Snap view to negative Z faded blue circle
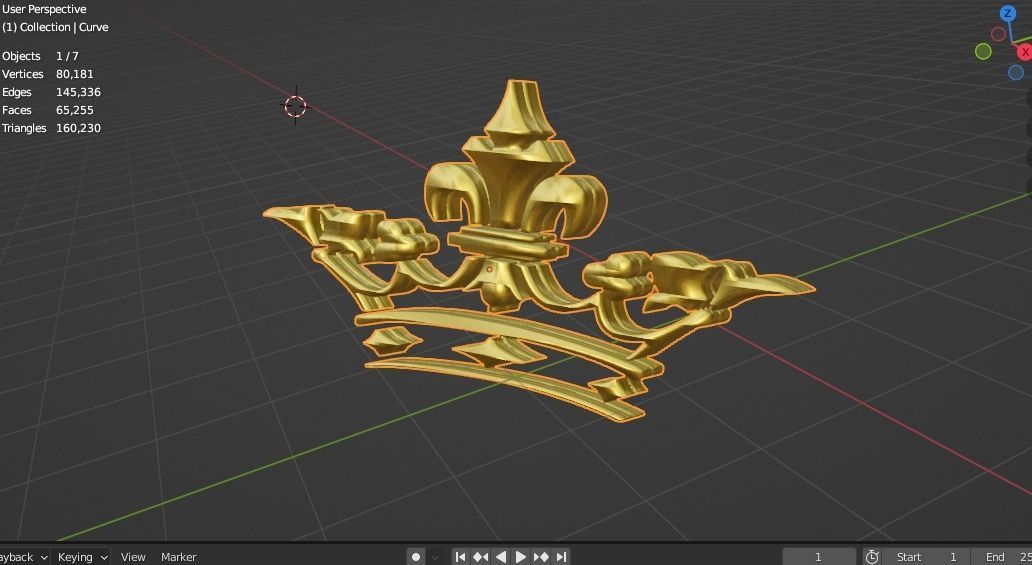Viewport: 1032px width, 565px height. click(1016, 72)
